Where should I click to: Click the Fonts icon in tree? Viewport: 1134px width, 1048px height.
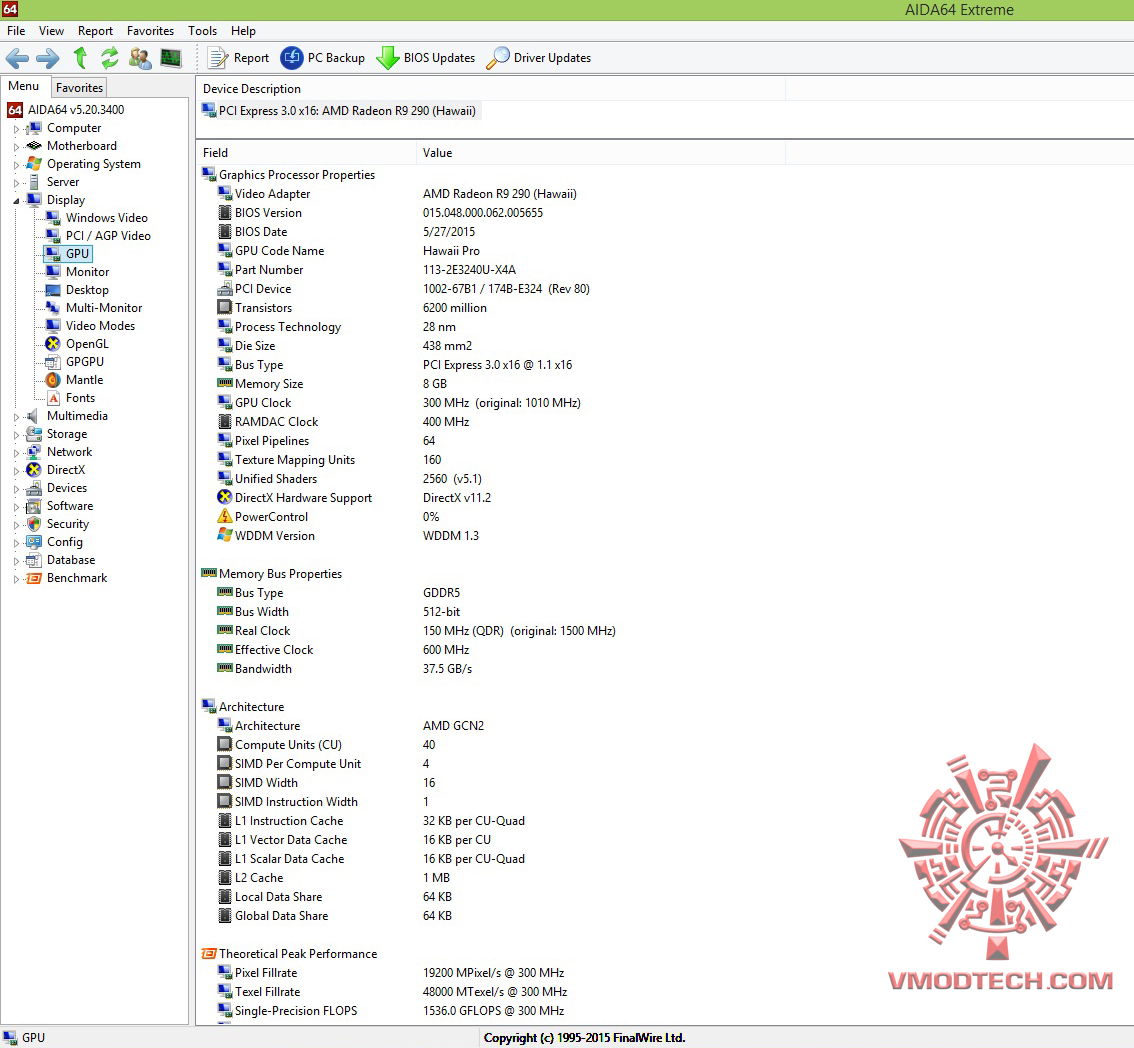click(53, 398)
